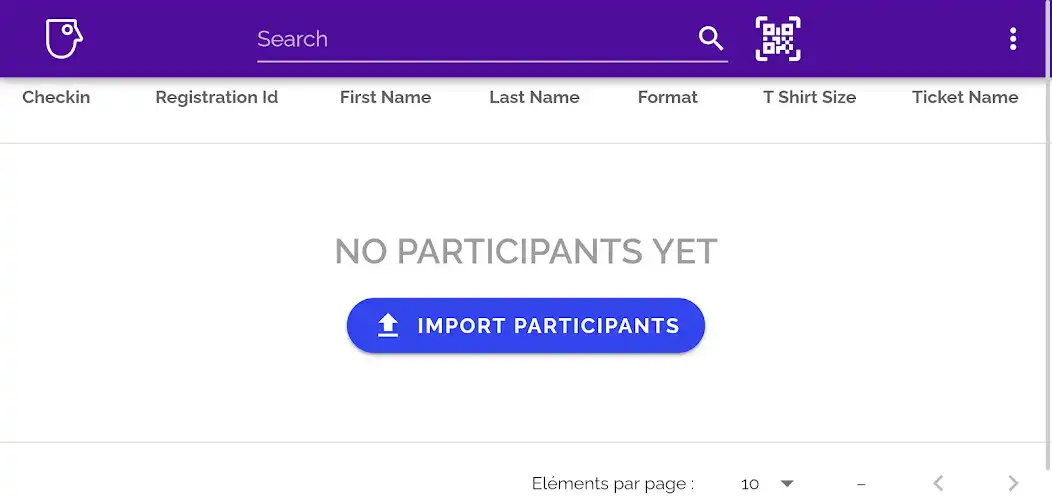Sort by the Last Name column
This screenshot has height=498, width=1052.
[534, 97]
